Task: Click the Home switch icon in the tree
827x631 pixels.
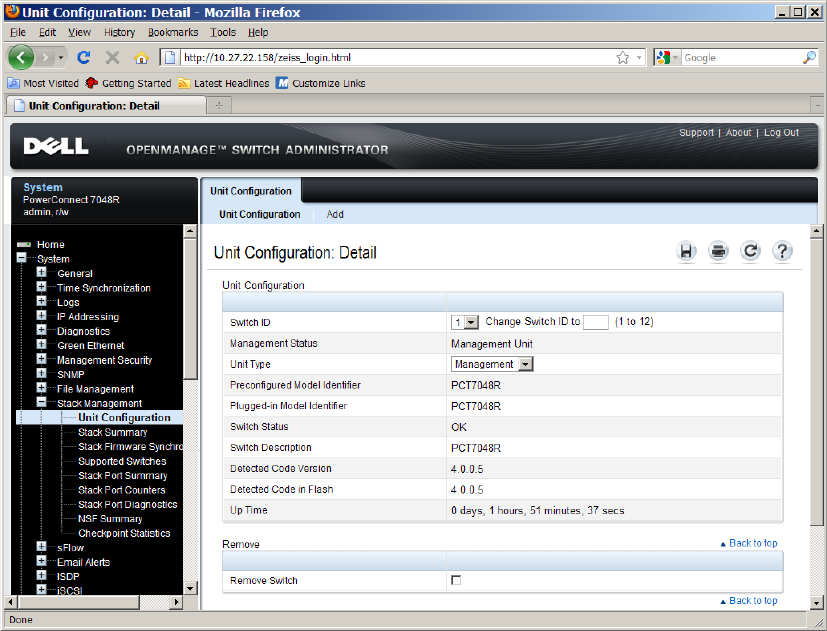Action: [24, 244]
